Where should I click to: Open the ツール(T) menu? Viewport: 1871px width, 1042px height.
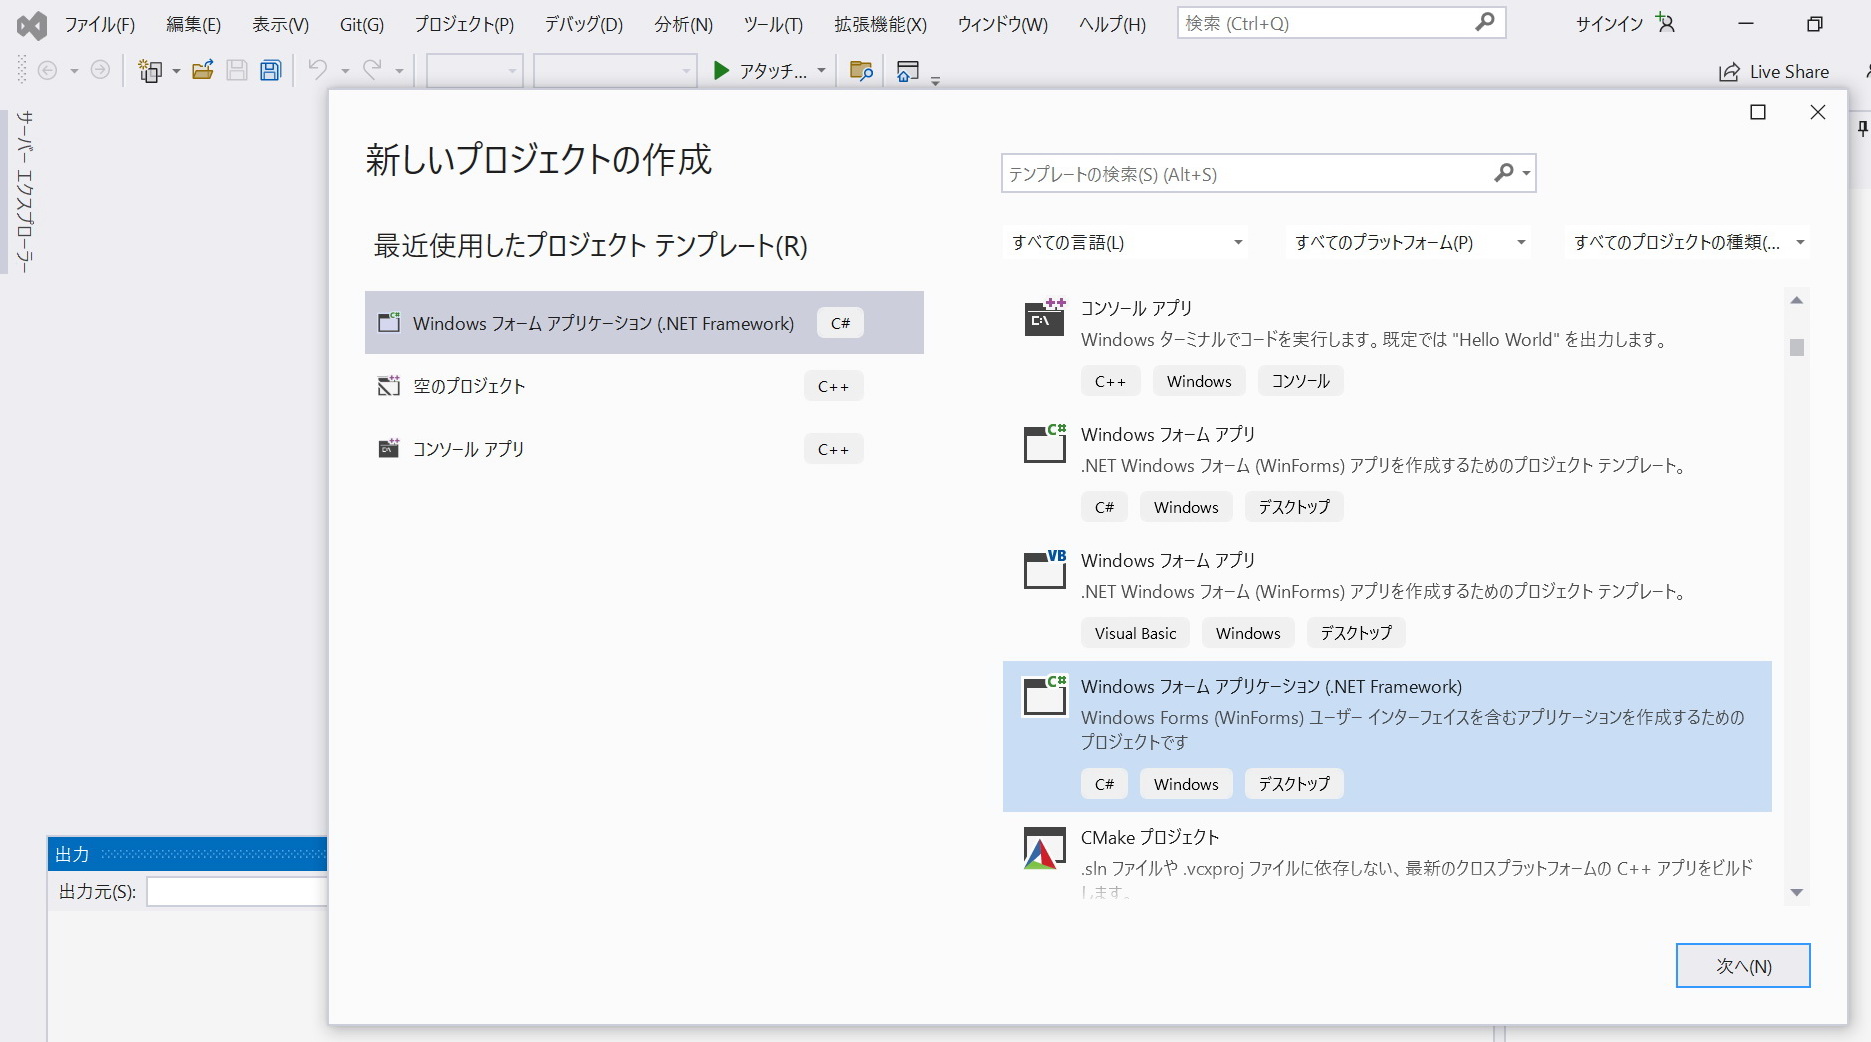coord(773,24)
